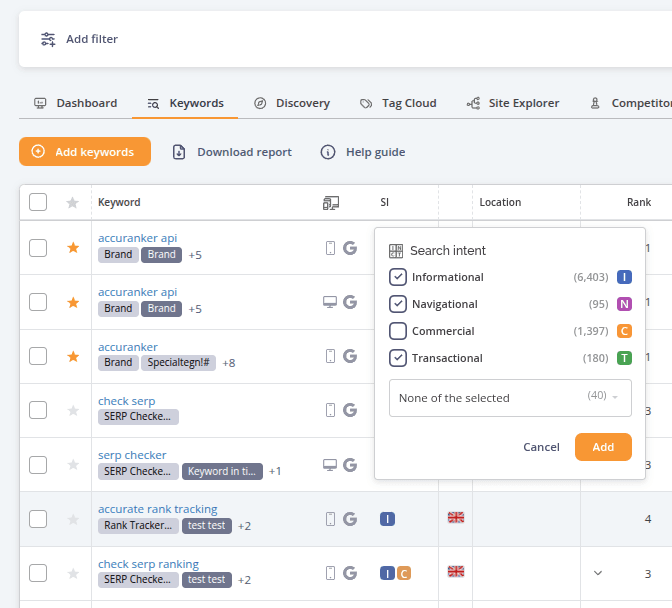The image size is (672, 608).
Task: Expand +2 tags on accurate rank tracking row
Action: (x=244, y=526)
